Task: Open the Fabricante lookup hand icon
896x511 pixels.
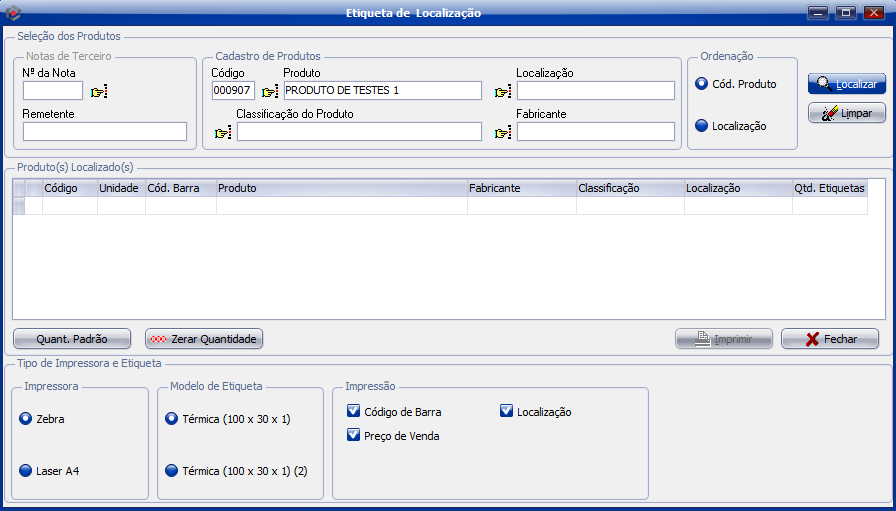Action: 502,133
